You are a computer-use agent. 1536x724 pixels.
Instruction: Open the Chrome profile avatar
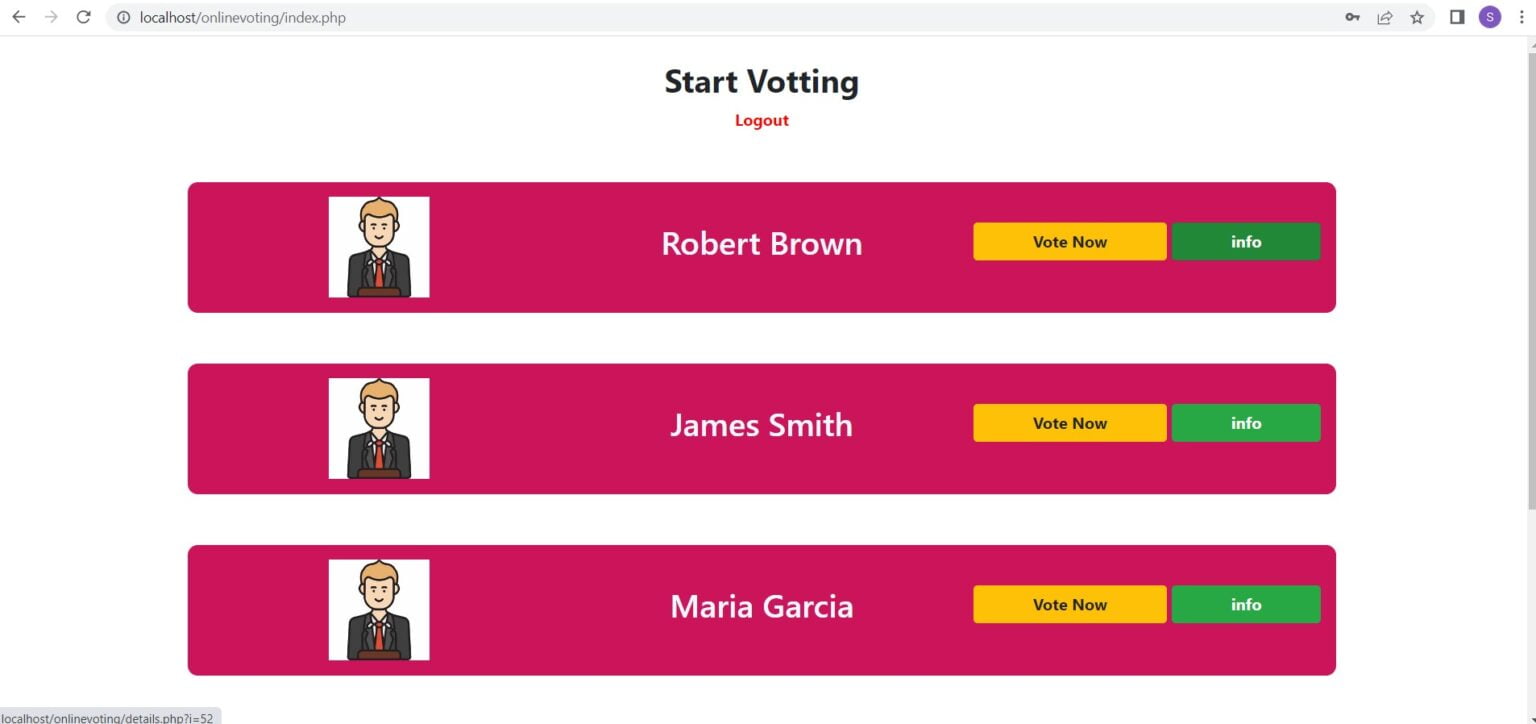coord(1490,17)
